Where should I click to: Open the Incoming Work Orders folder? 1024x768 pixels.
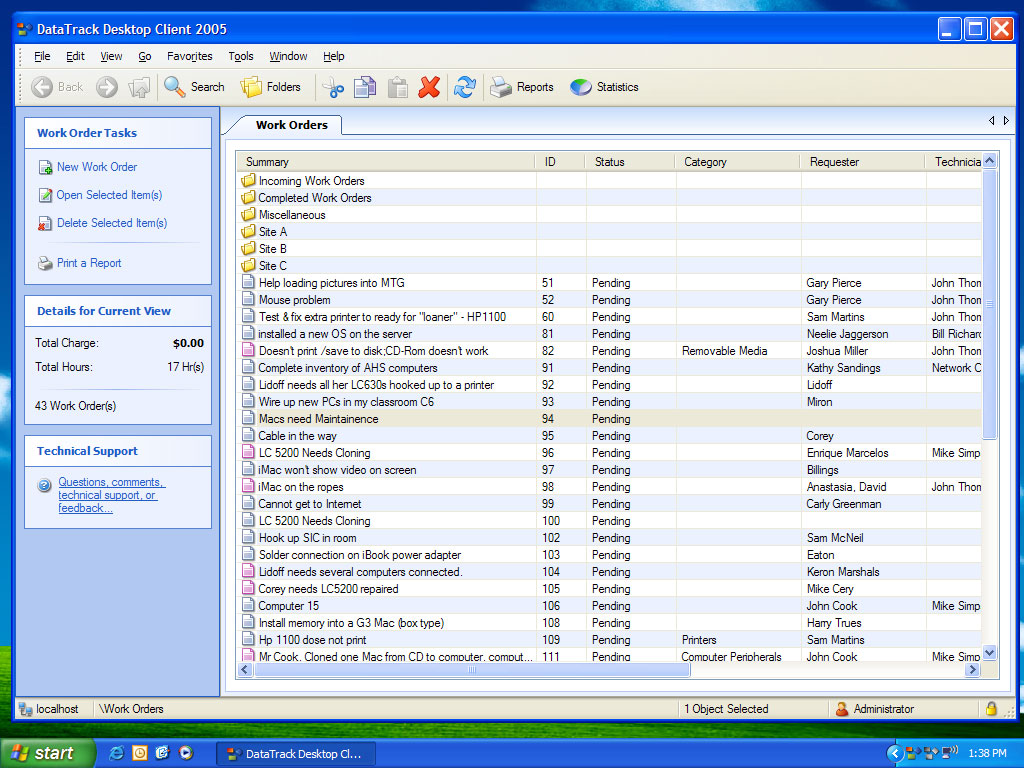pyautogui.click(x=311, y=181)
